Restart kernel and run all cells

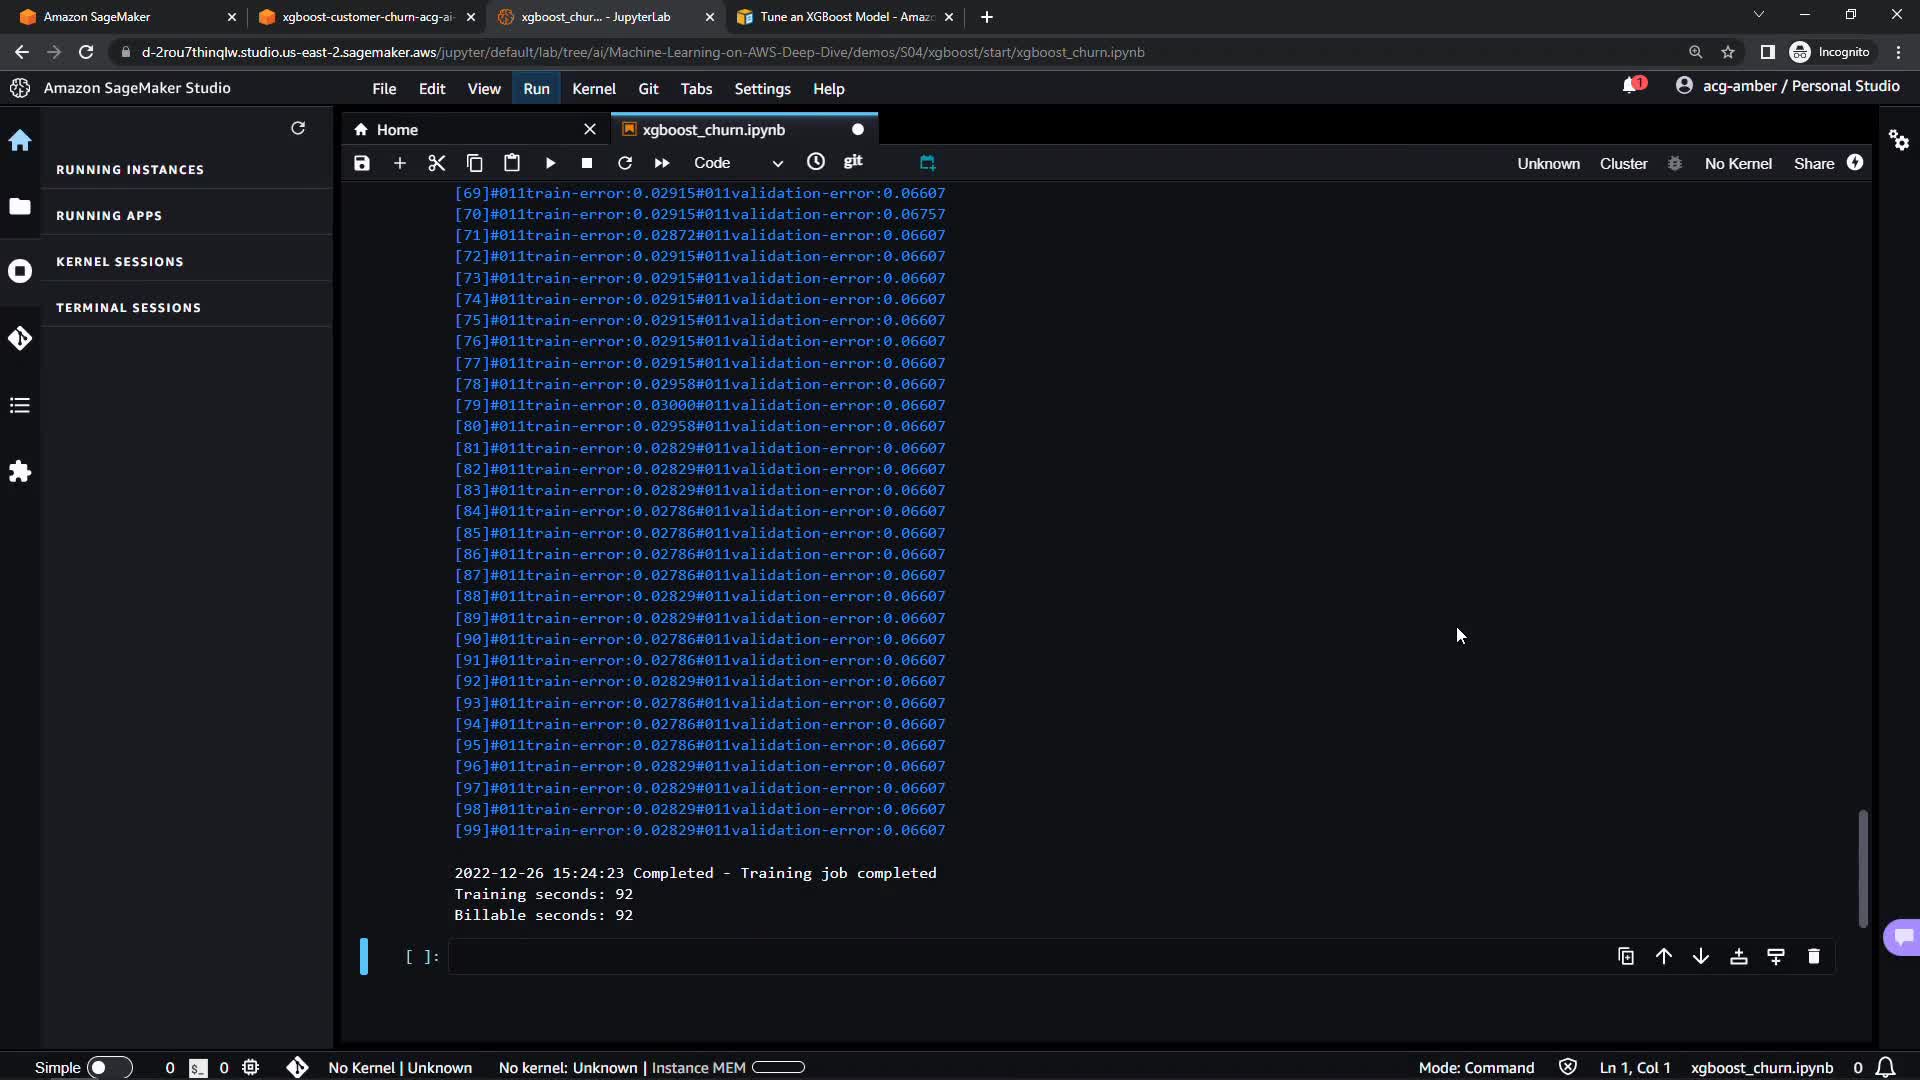(x=662, y=163)
